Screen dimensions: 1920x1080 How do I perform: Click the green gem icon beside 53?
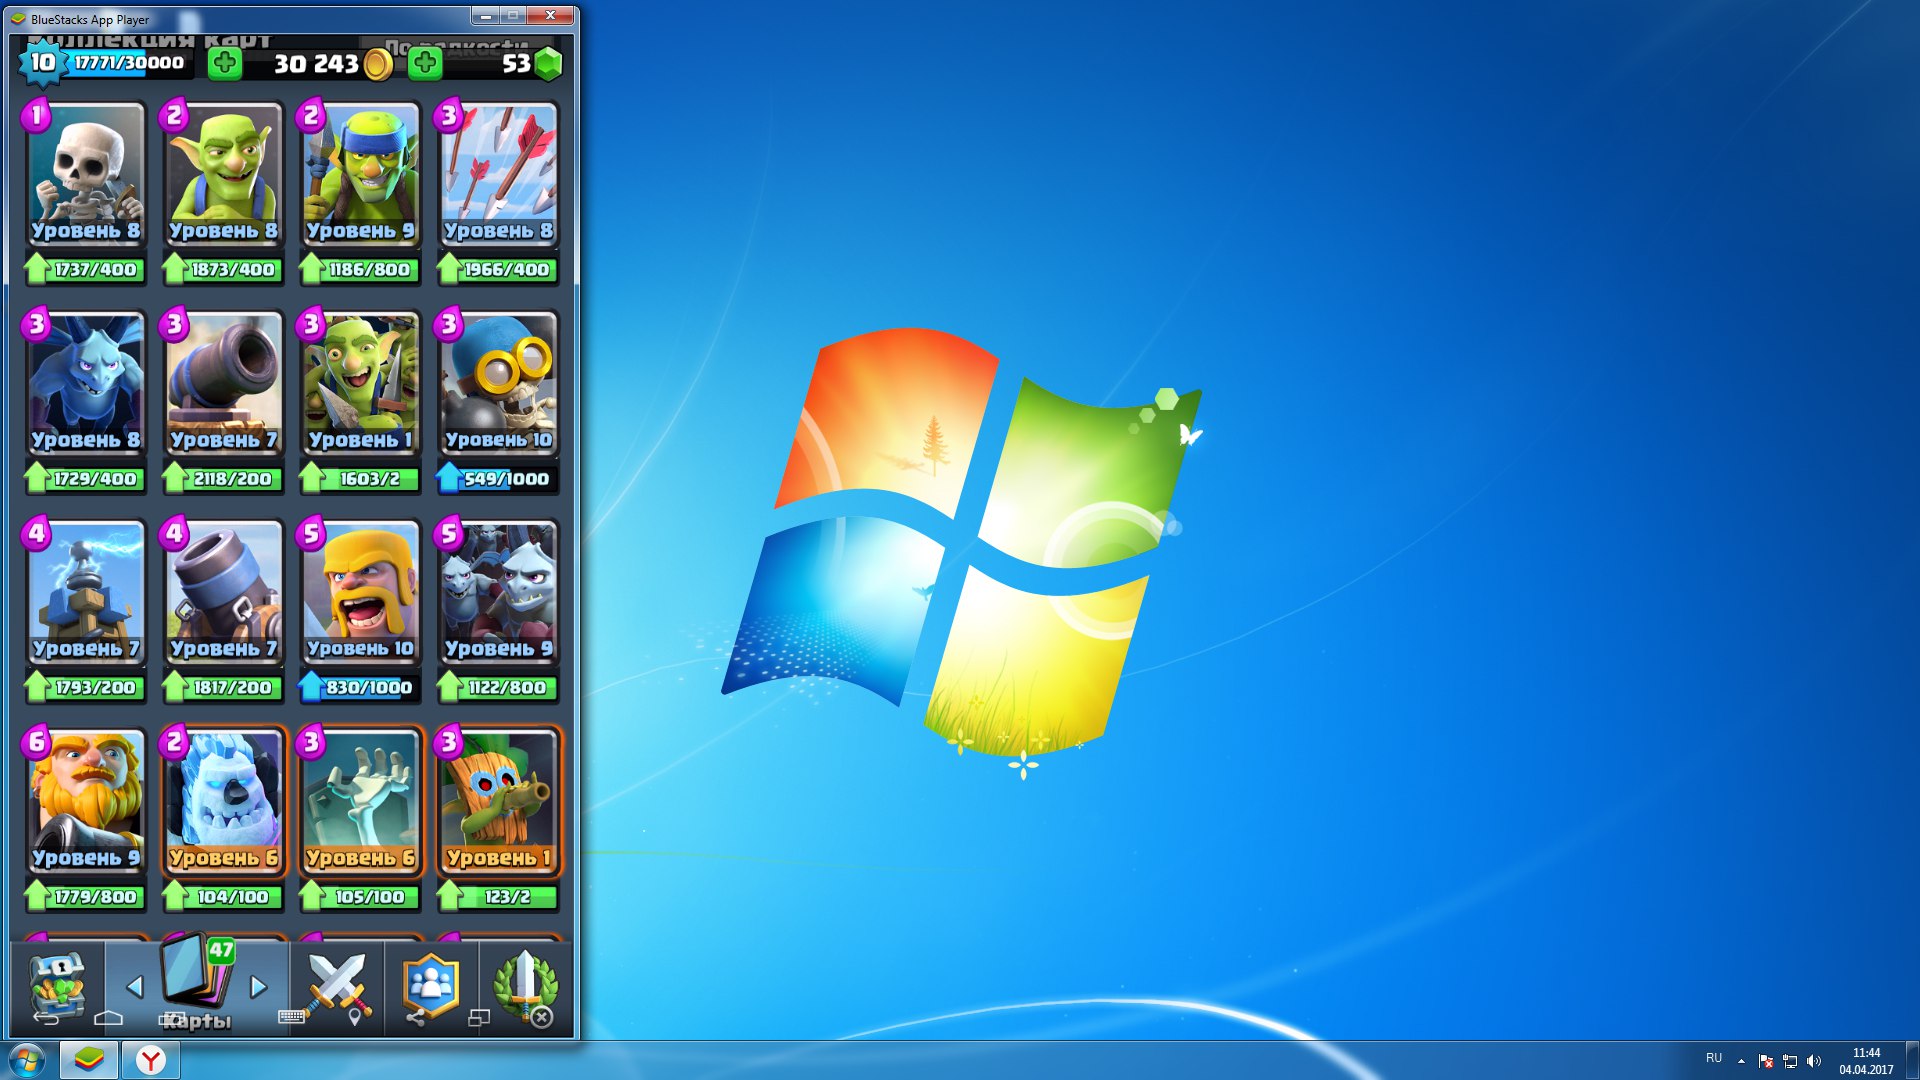click(x=548, y=64)
